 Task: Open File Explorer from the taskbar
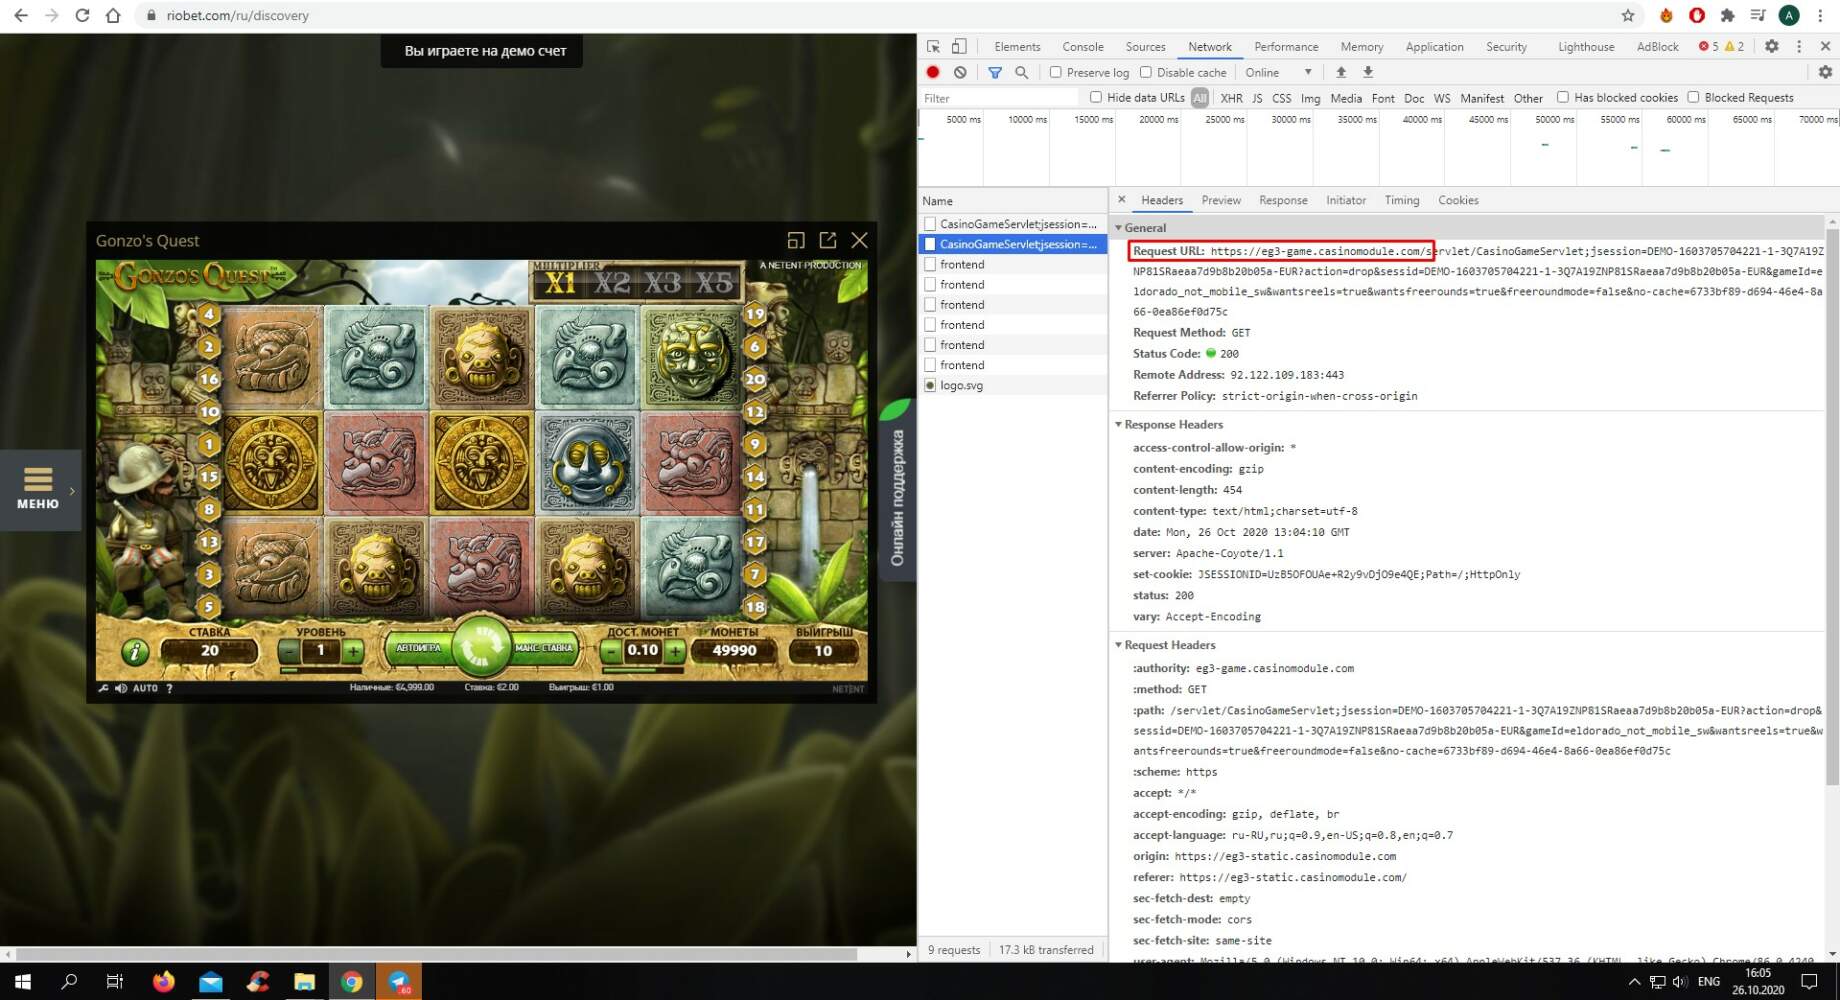click(304, 981)
